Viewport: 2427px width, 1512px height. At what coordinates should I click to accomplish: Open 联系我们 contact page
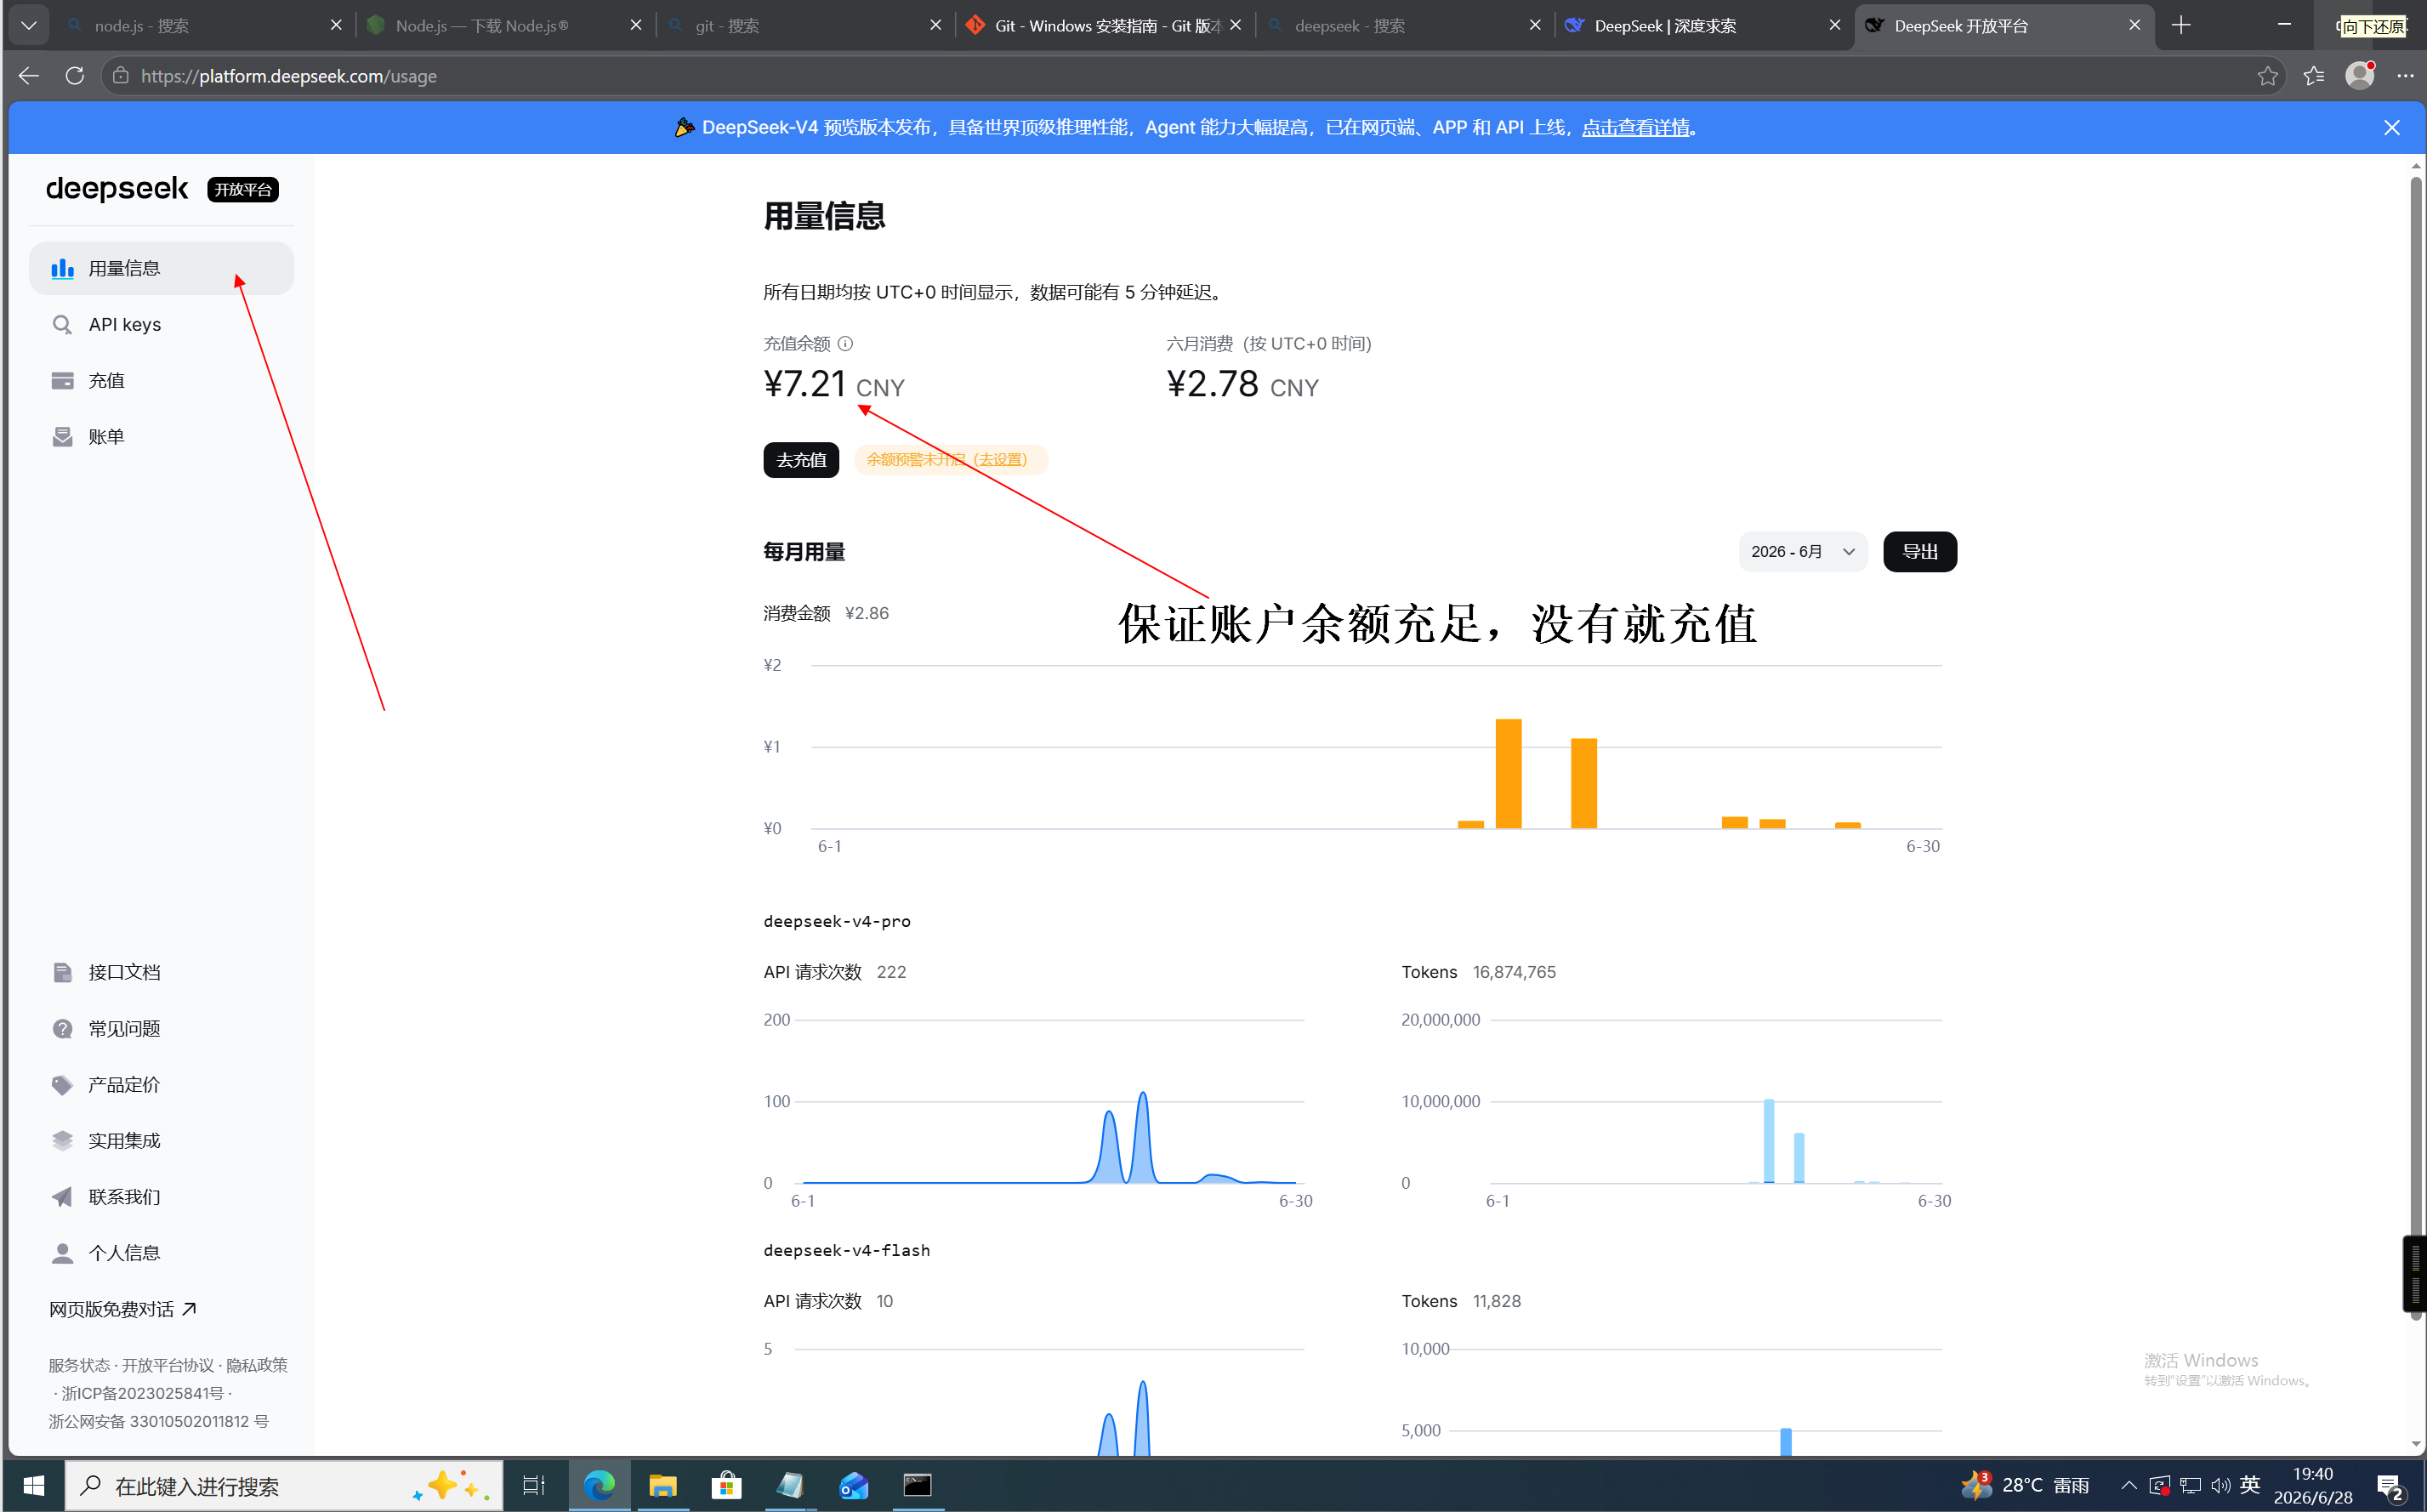click(x=161, y=1196)
